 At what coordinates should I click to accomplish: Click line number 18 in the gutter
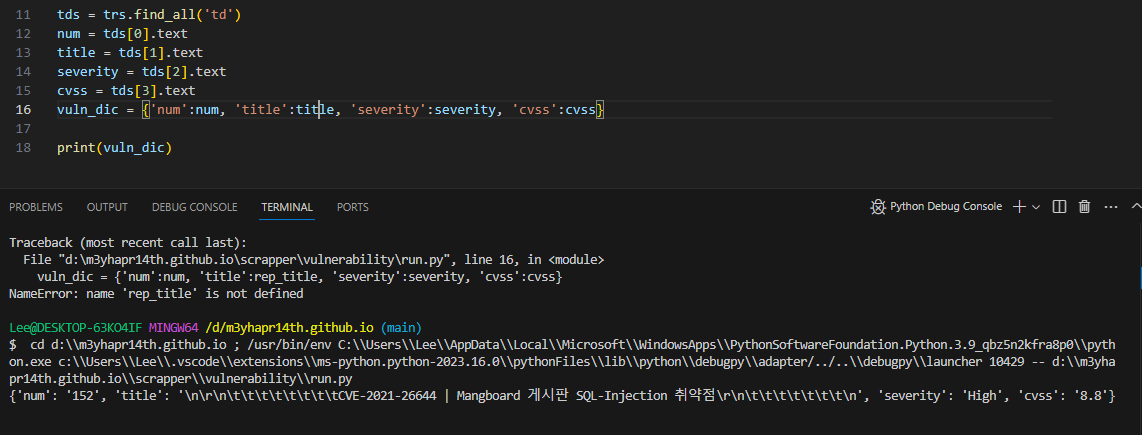tap(23, 147)
